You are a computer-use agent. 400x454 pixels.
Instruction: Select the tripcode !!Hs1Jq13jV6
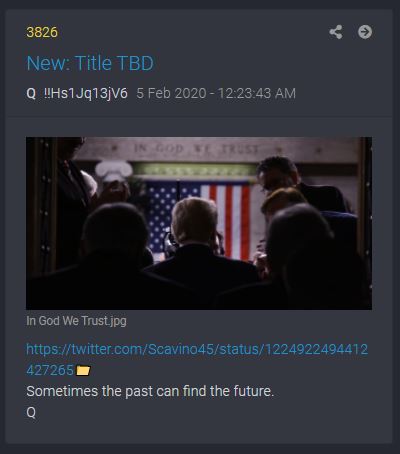point(86,93)
